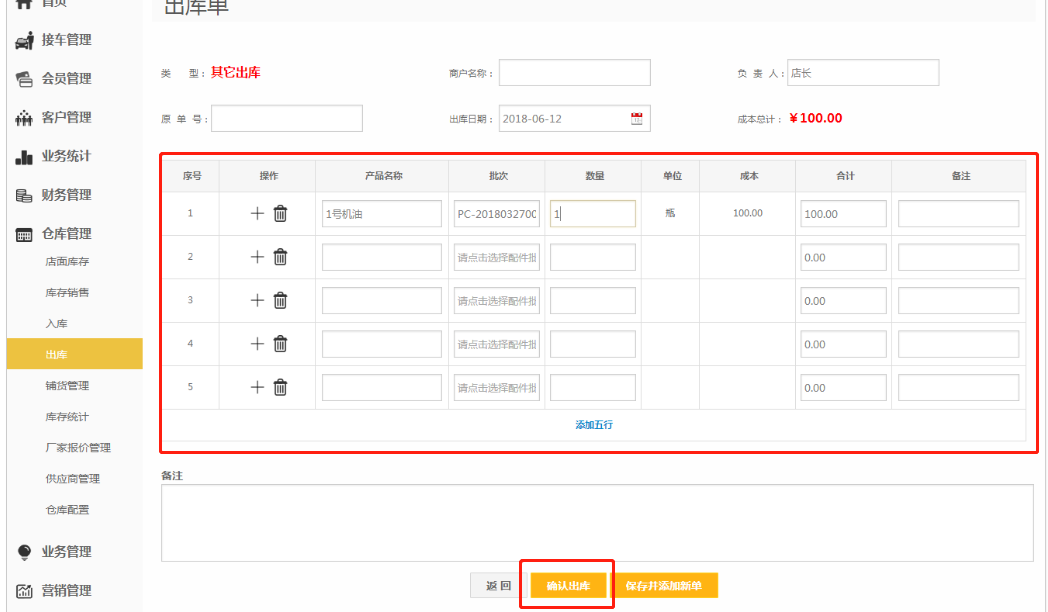The width and height of the screenshot is (1048, 612).
Task: Open the calendar icon in date field
Action: point(637,118)
